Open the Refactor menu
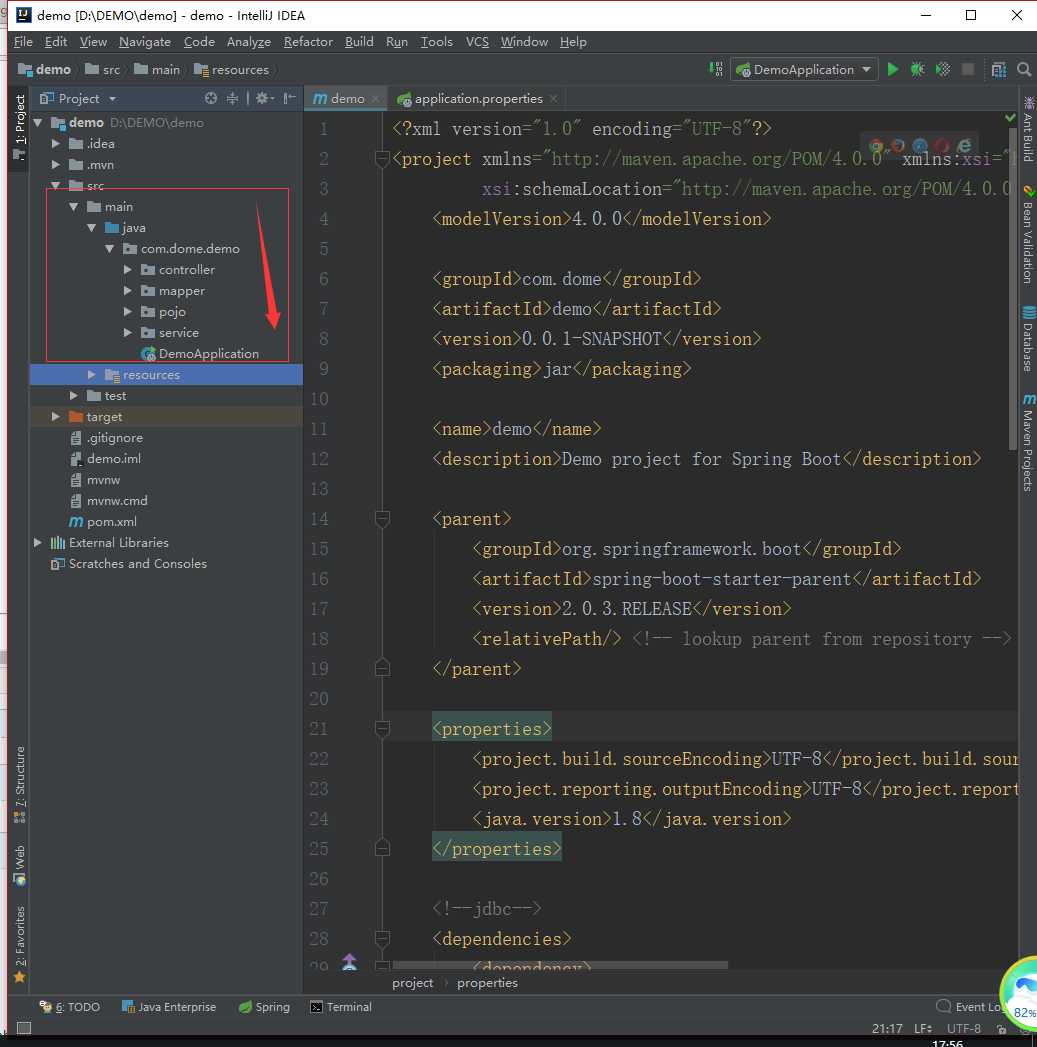Screen dimensions: 1037x1047 click(308, 41)
